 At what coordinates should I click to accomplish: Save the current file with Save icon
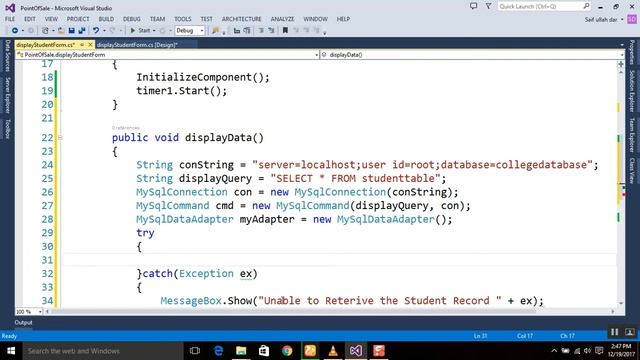pos(71,31)
